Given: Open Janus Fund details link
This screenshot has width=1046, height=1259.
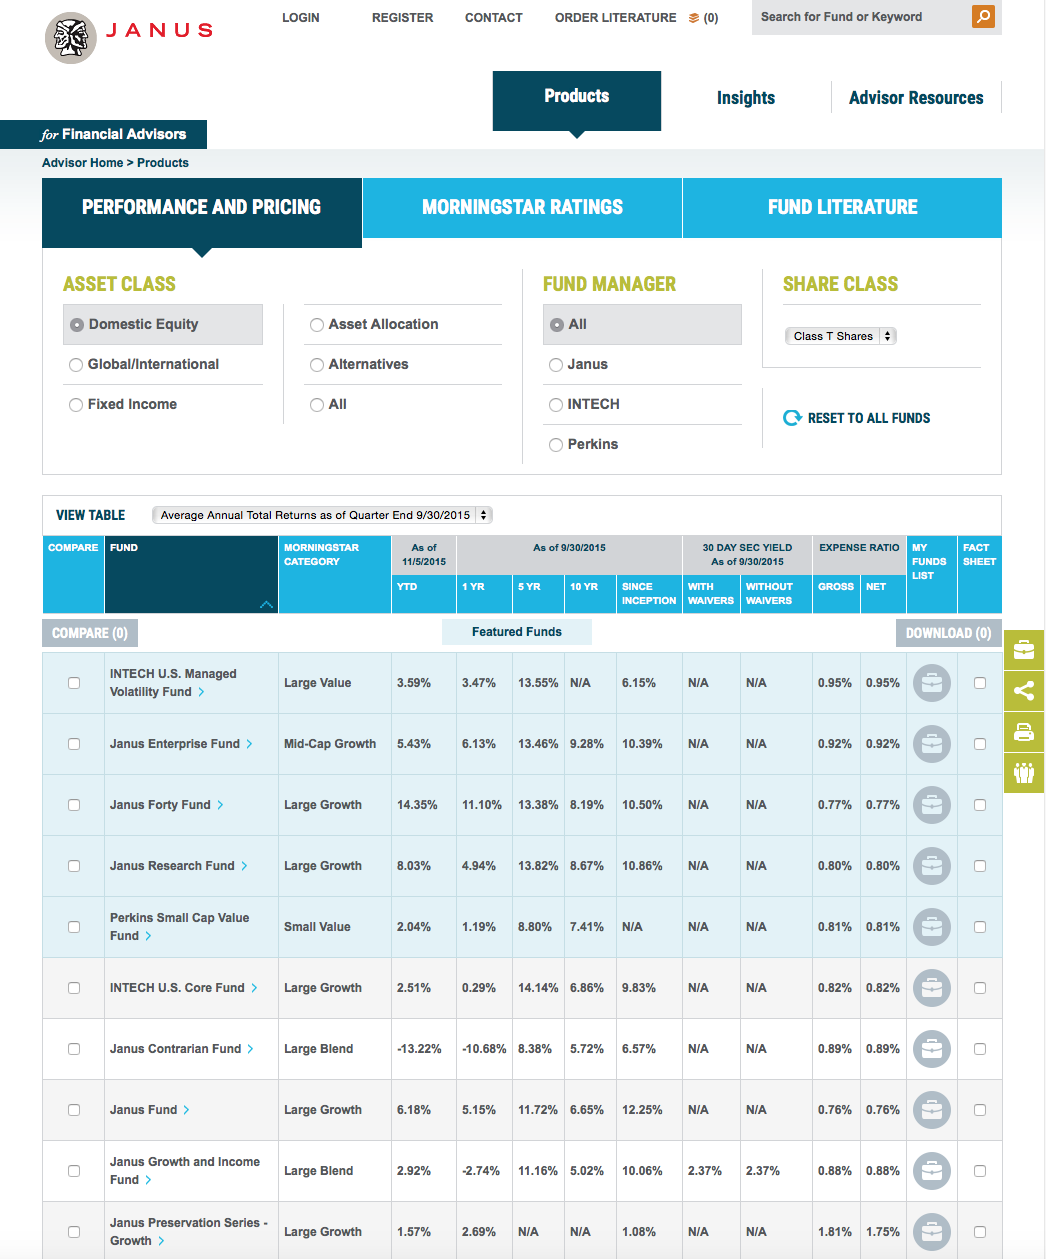Looking at the screenshot, I should 149,1110.
